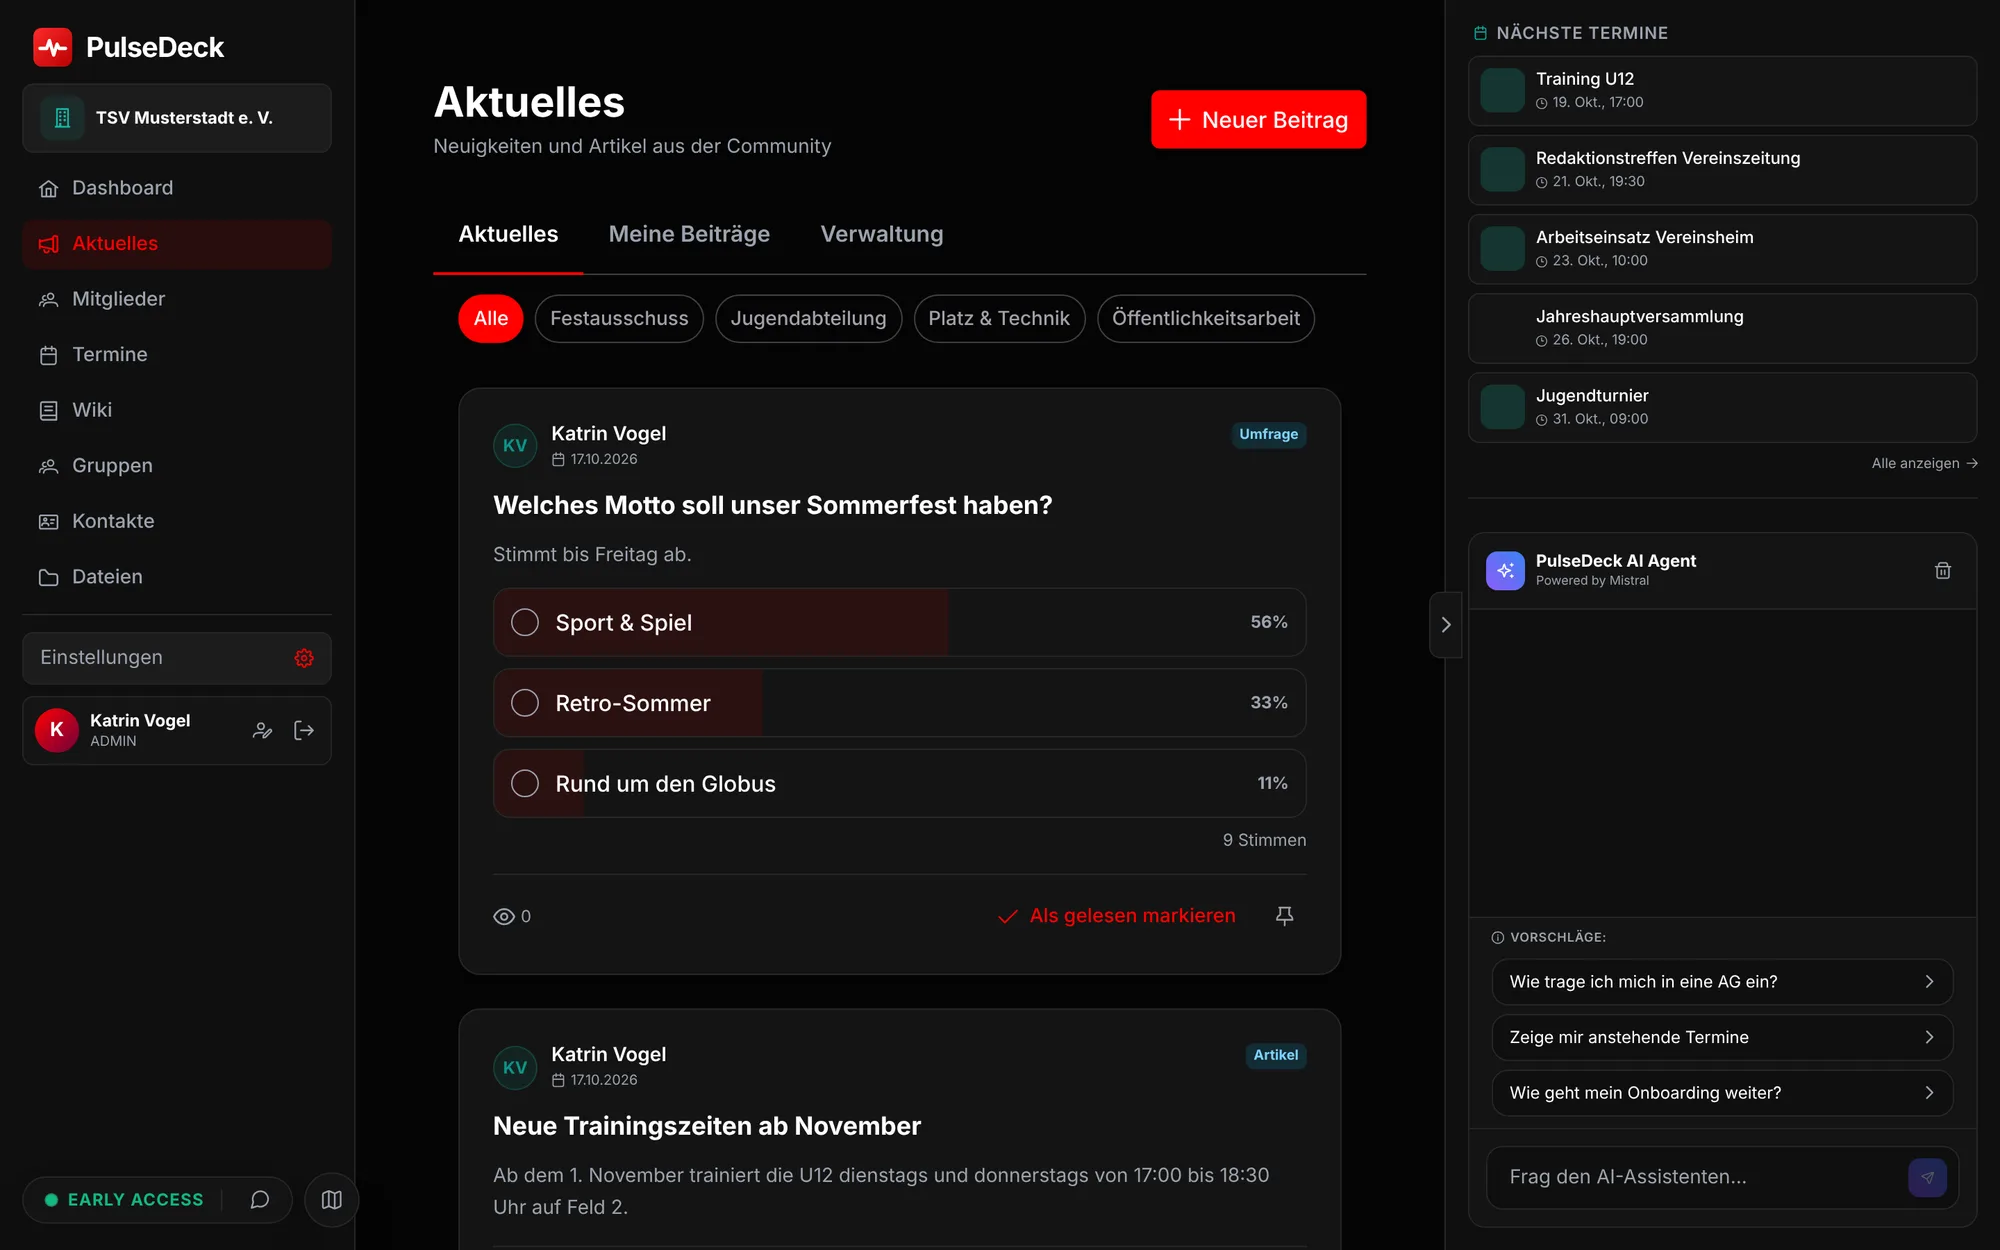The width and height of the screenshot is (2000, 1250).
Task: Follow the Alle anzeigen link
Action: [1924, 463]
